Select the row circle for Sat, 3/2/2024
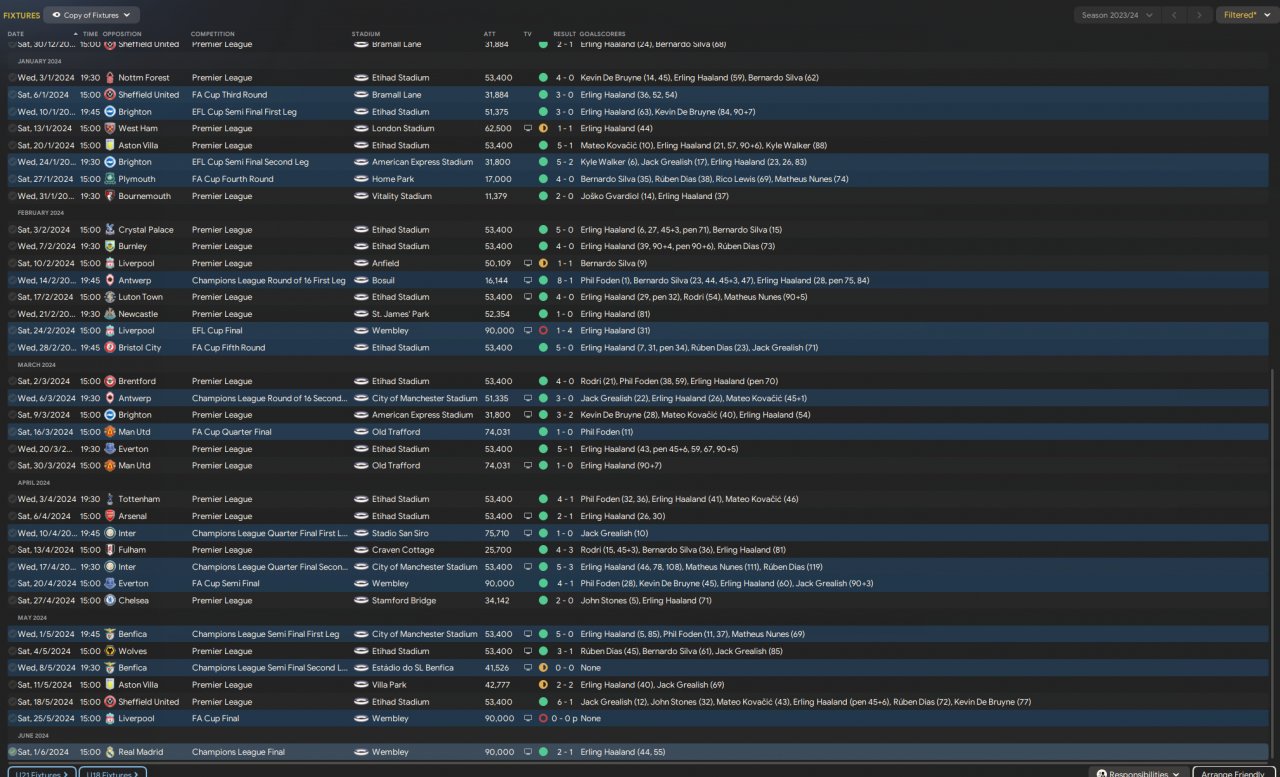The image size is (1280, 777). pyautogui.click(x=12, y=230)
